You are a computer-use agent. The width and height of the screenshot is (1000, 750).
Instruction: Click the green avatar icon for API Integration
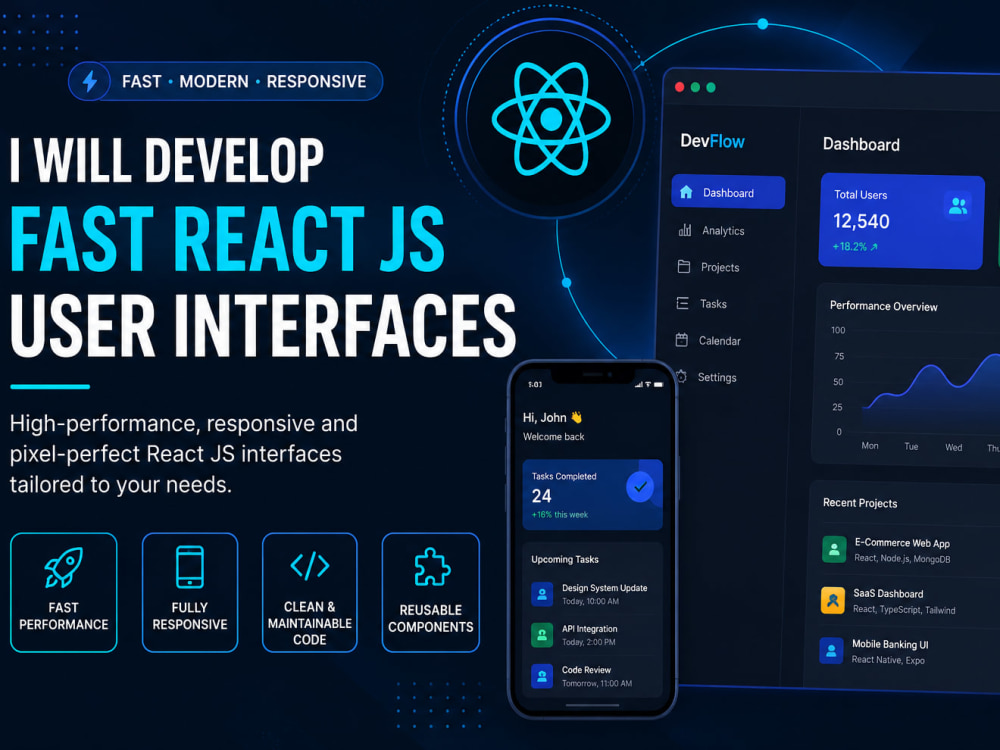542,635
